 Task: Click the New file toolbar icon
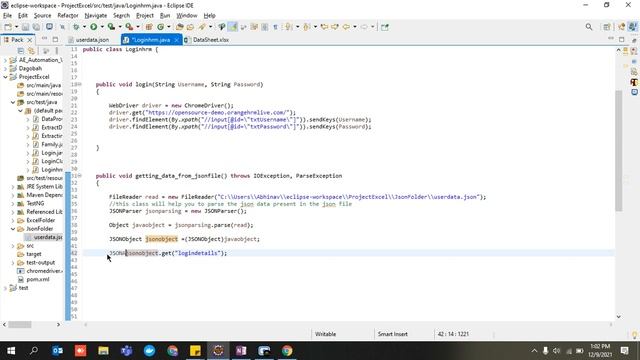tap(8, 27)
